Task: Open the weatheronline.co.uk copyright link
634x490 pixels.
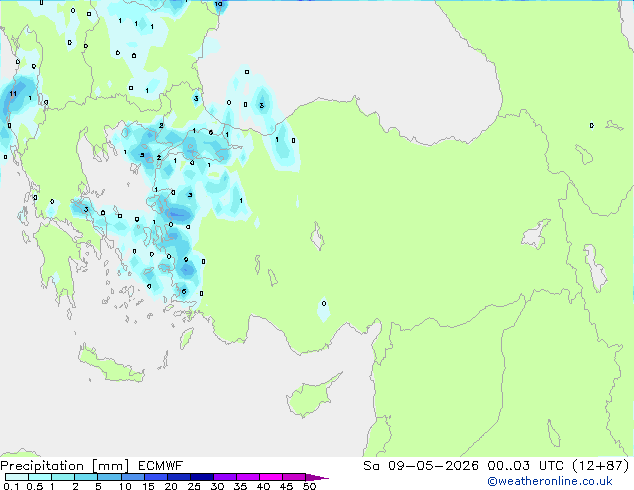Action: click(x=550, y=481)
